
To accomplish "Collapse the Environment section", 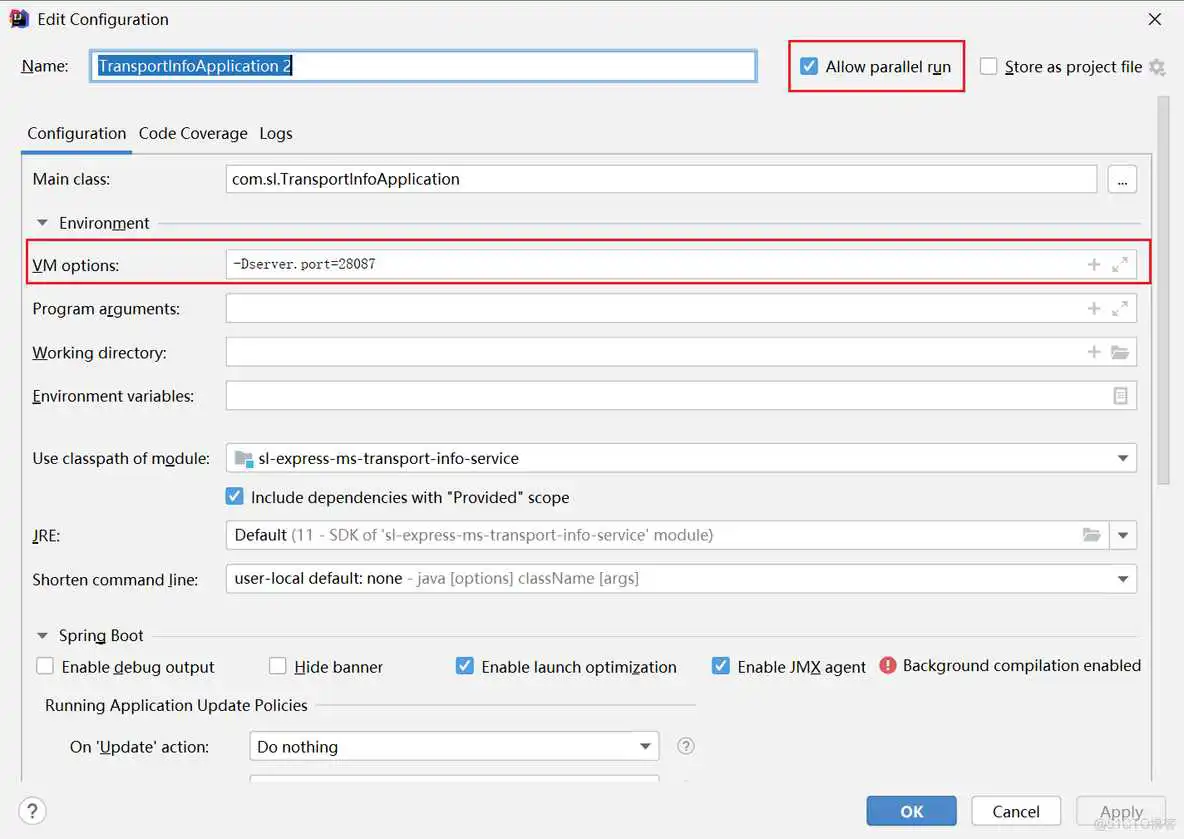I will pos(42,223).
